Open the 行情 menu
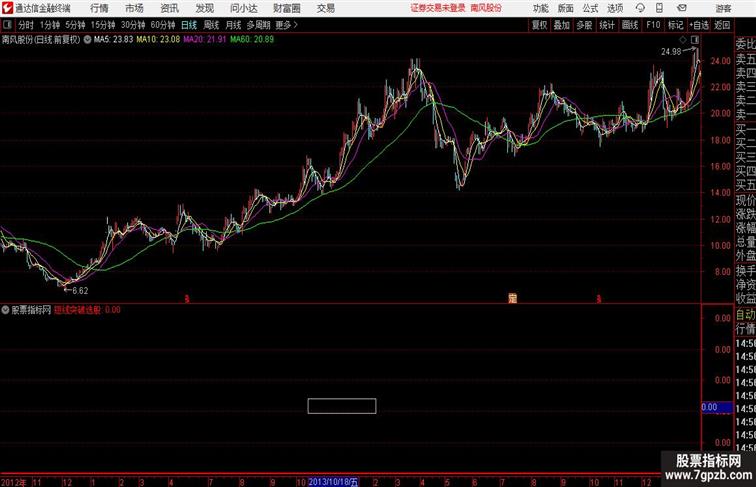 tap(99, 8)
